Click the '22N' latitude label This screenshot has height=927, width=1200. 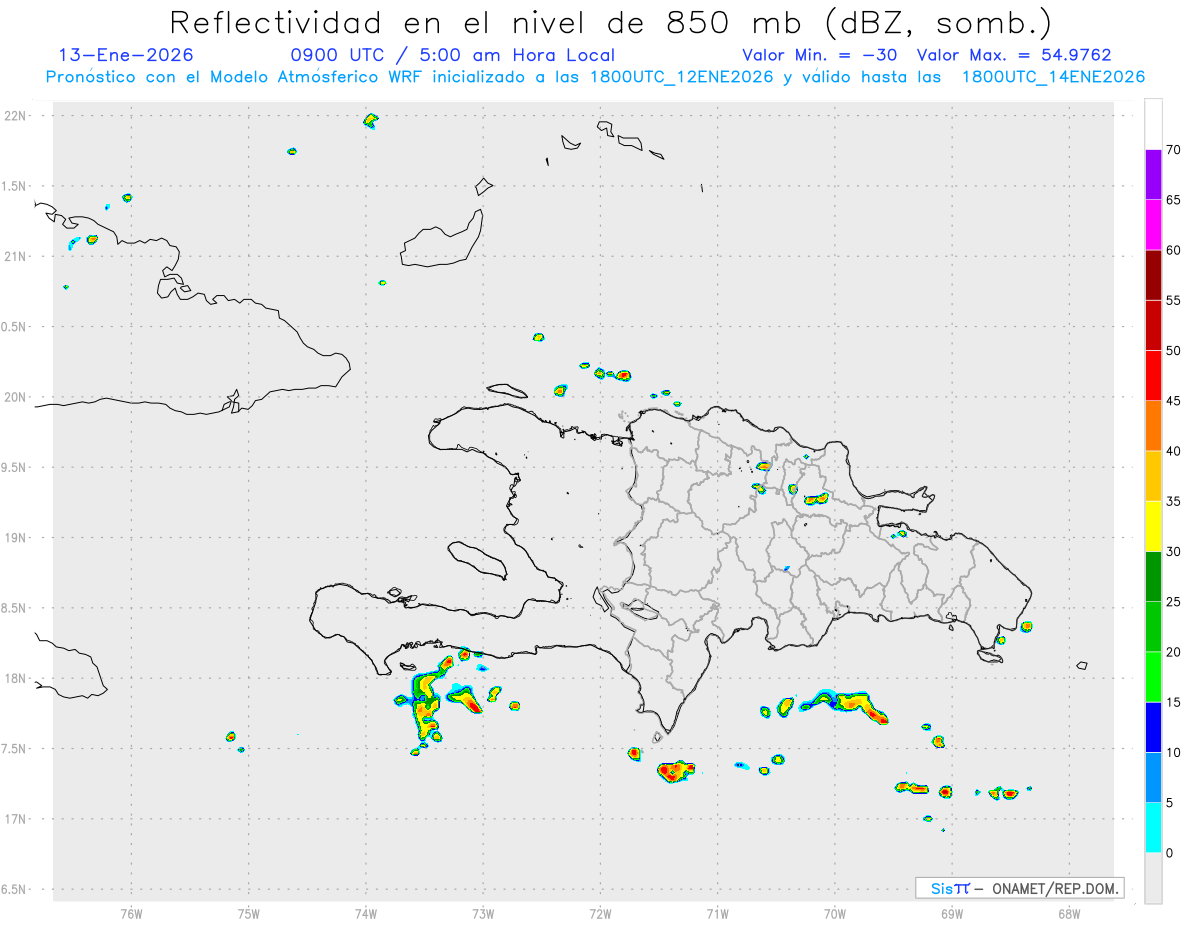(16, 116)
